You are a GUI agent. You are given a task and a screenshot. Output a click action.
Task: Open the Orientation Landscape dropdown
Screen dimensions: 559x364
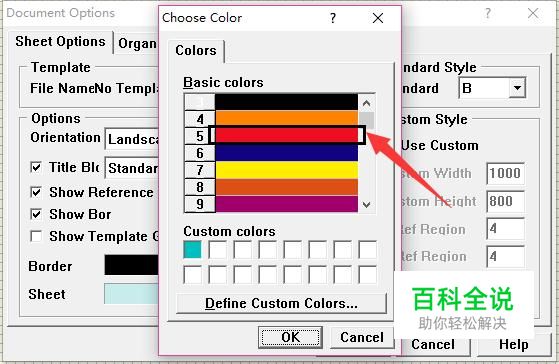tap(132, 139)
